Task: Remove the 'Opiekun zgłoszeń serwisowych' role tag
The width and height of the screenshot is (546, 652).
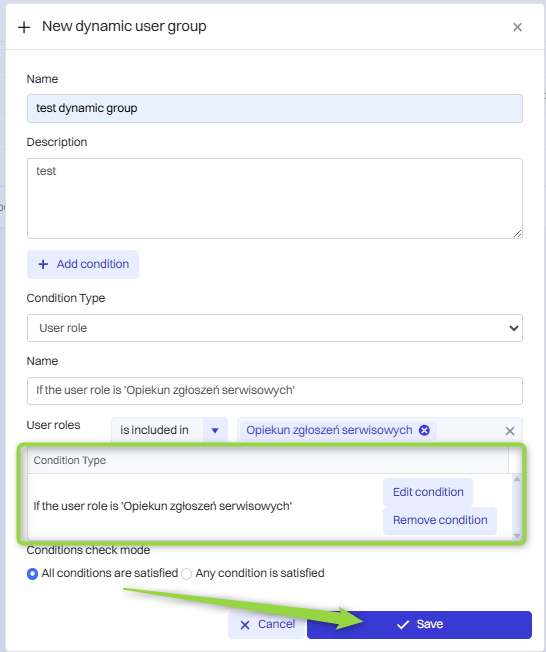Action: (x=424, y=430)
